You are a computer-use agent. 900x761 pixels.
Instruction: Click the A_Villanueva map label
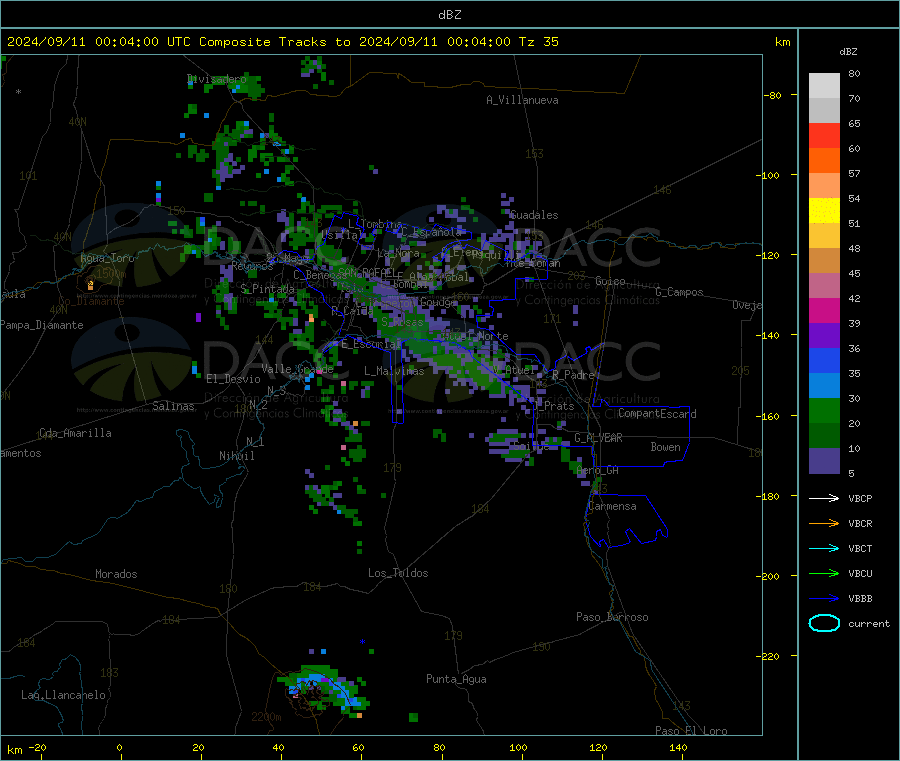[522, 100]
